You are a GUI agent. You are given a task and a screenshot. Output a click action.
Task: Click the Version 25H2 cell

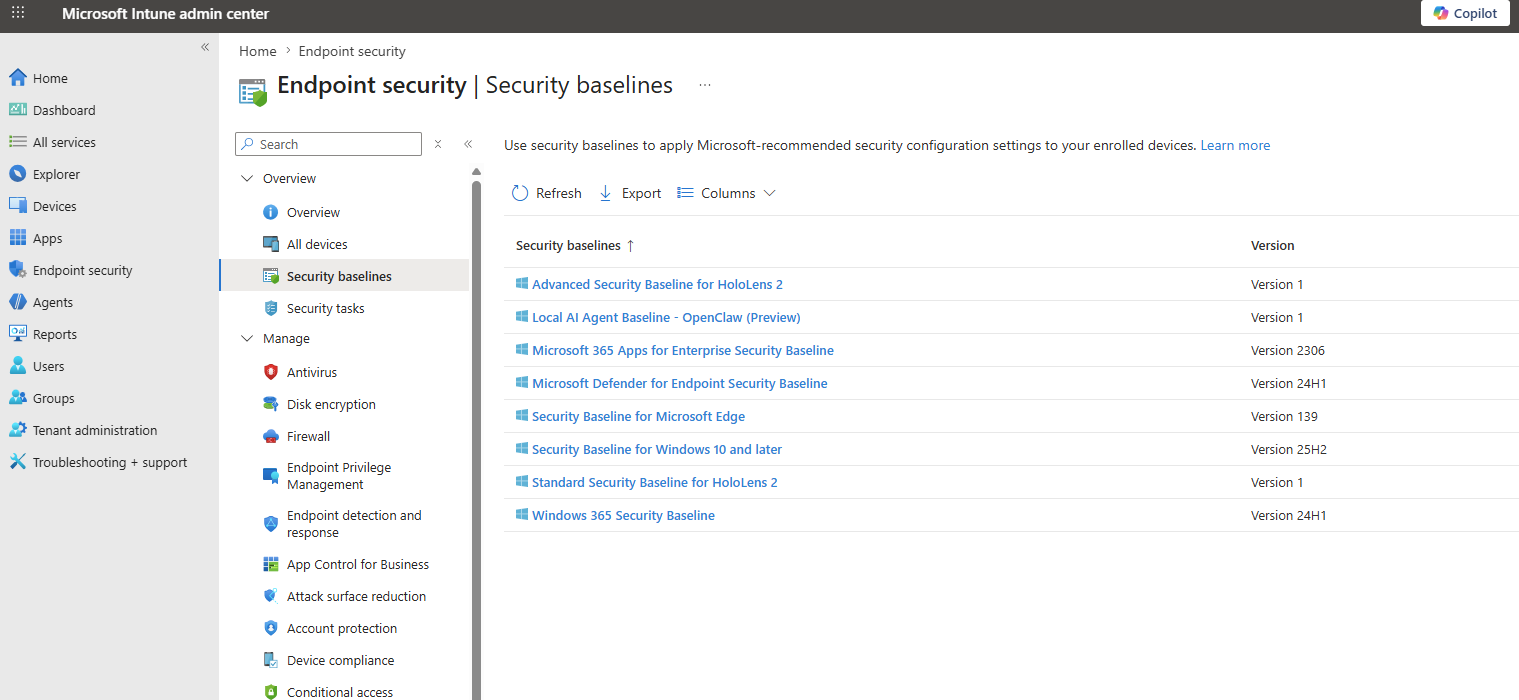[1289, 449]
